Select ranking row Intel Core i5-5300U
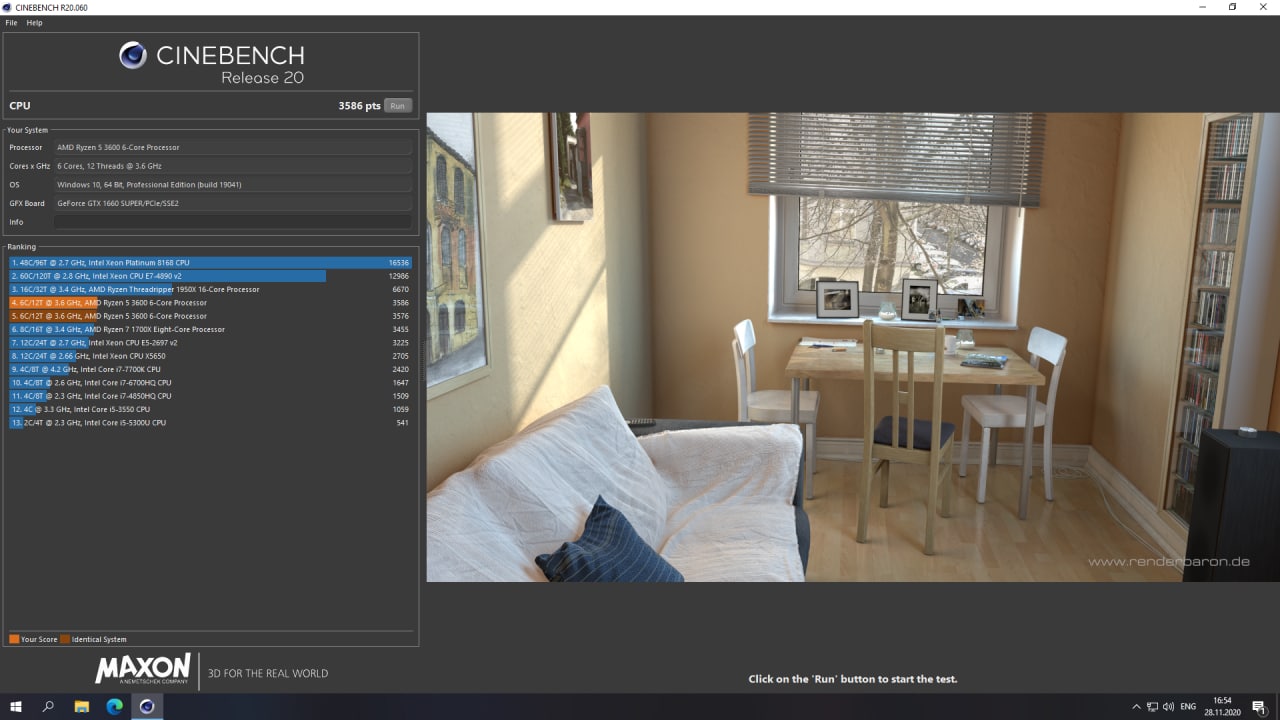Image resolution: width=1280 pixels, height=720 pixels. [210, 423]
